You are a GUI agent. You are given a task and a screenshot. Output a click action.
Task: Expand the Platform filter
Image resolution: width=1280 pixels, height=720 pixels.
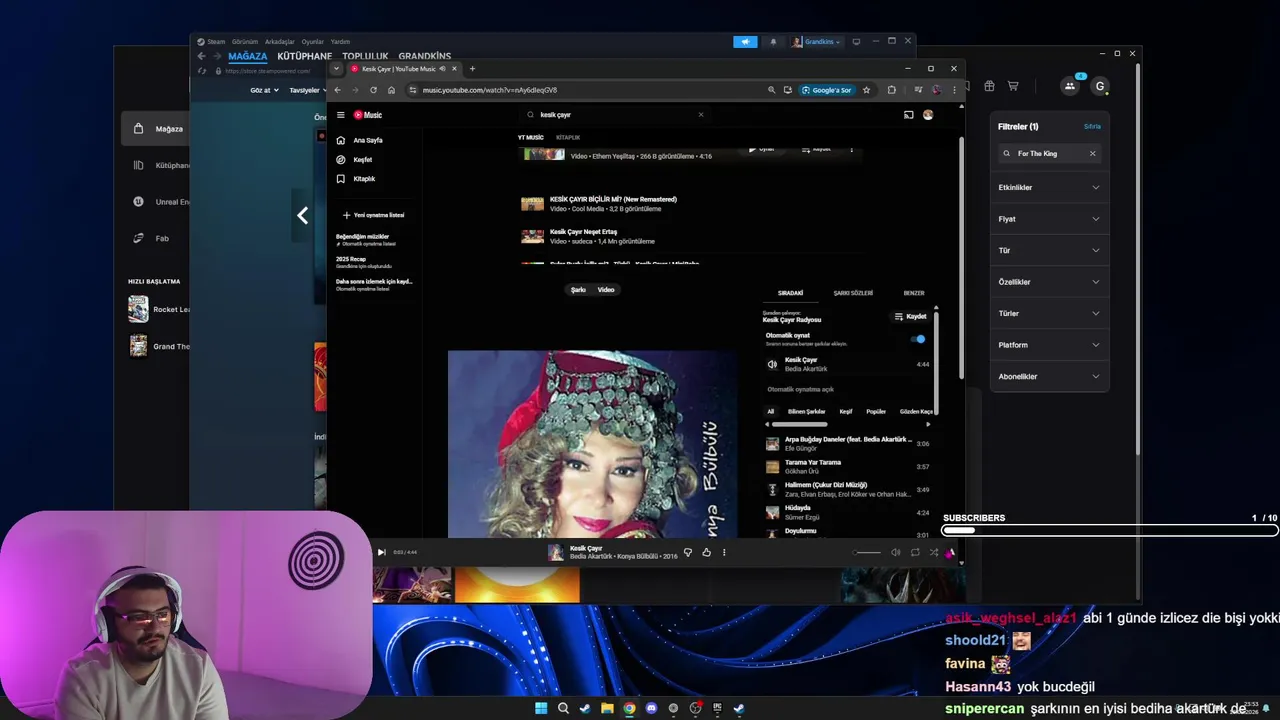pos(1049,345)
